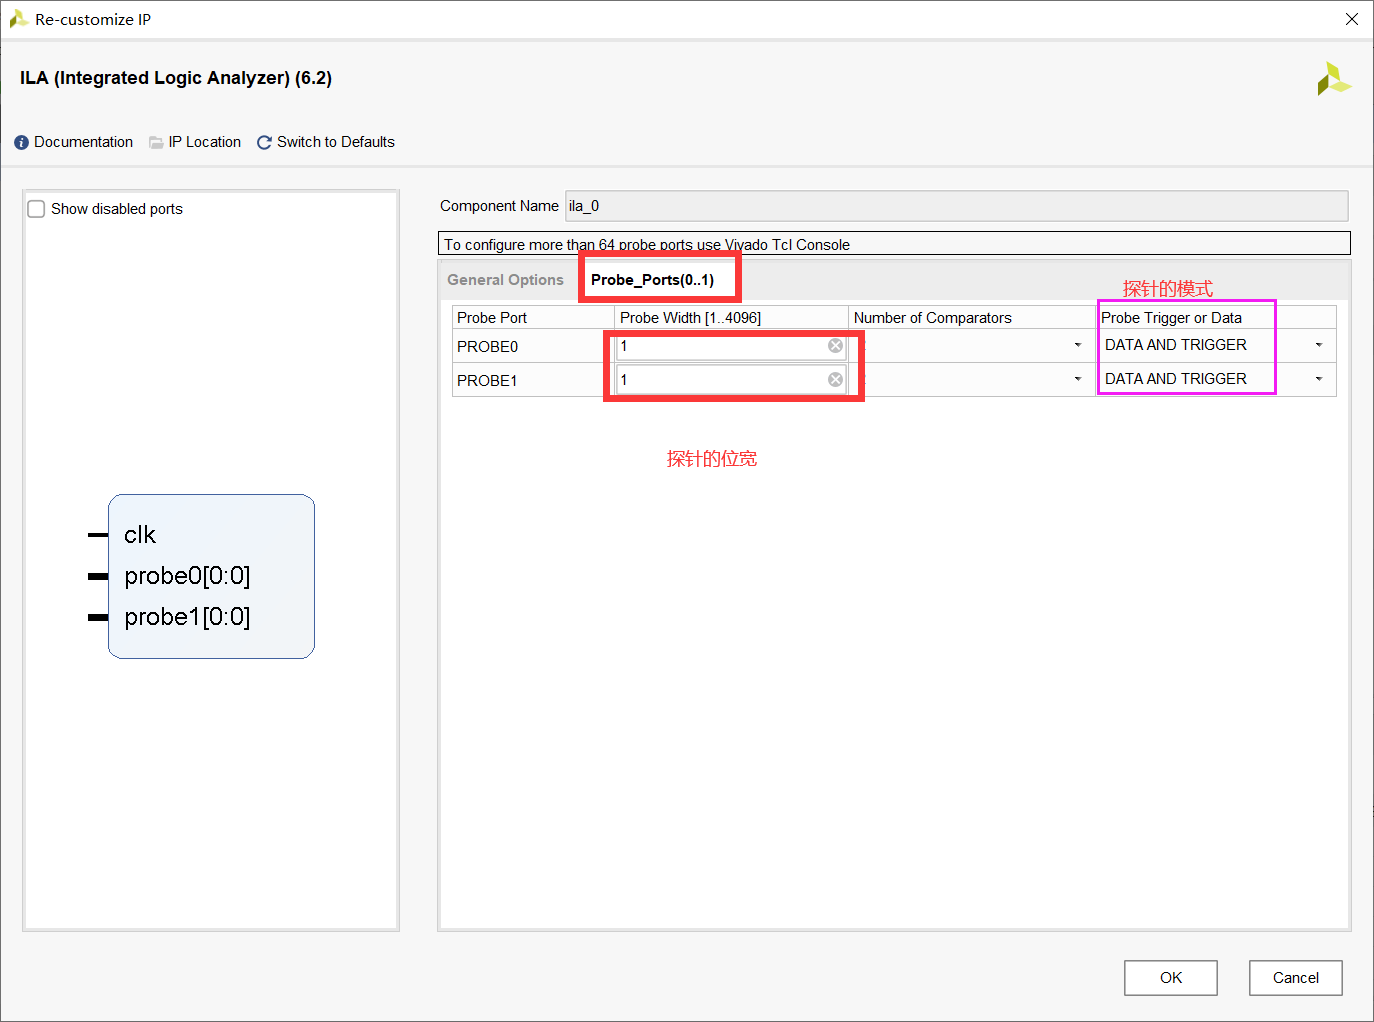Click the PROBE0 Probe Width input field

731,346
